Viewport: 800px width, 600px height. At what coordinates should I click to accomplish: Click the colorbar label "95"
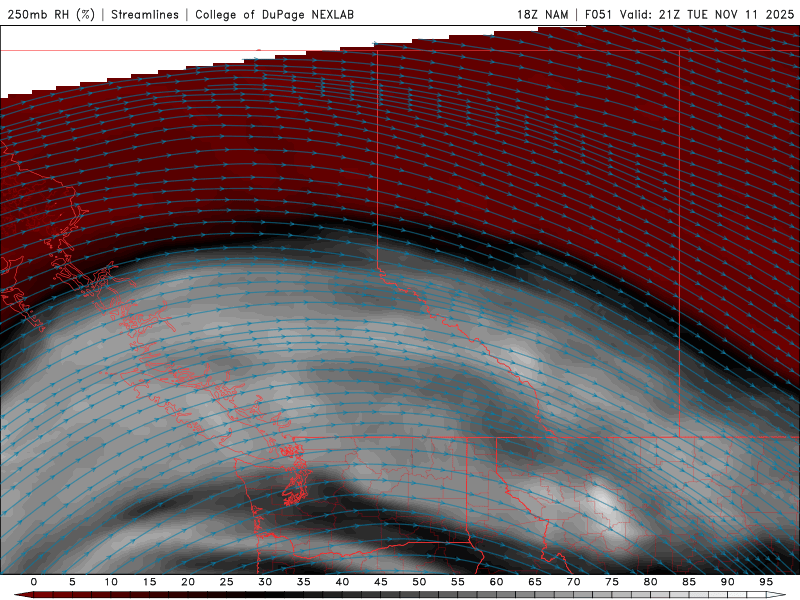(x=766, y=582)
